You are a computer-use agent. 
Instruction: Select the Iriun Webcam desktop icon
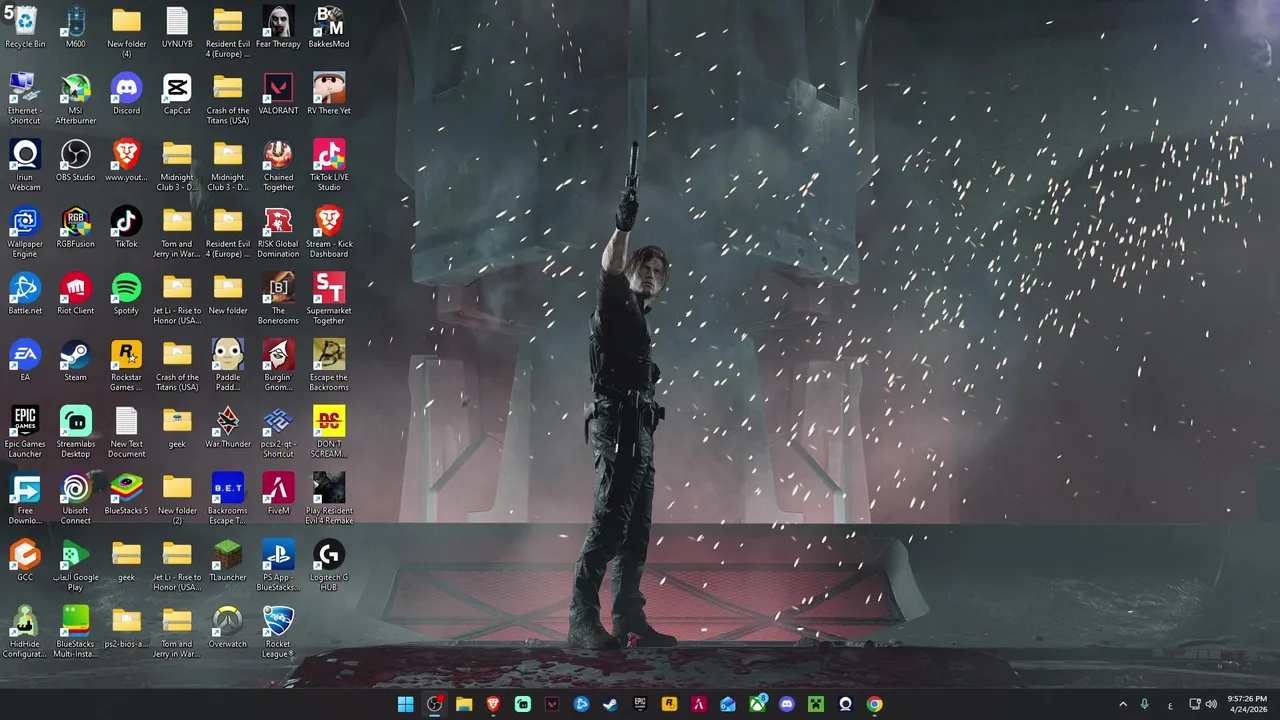click(x=25, y=165)
